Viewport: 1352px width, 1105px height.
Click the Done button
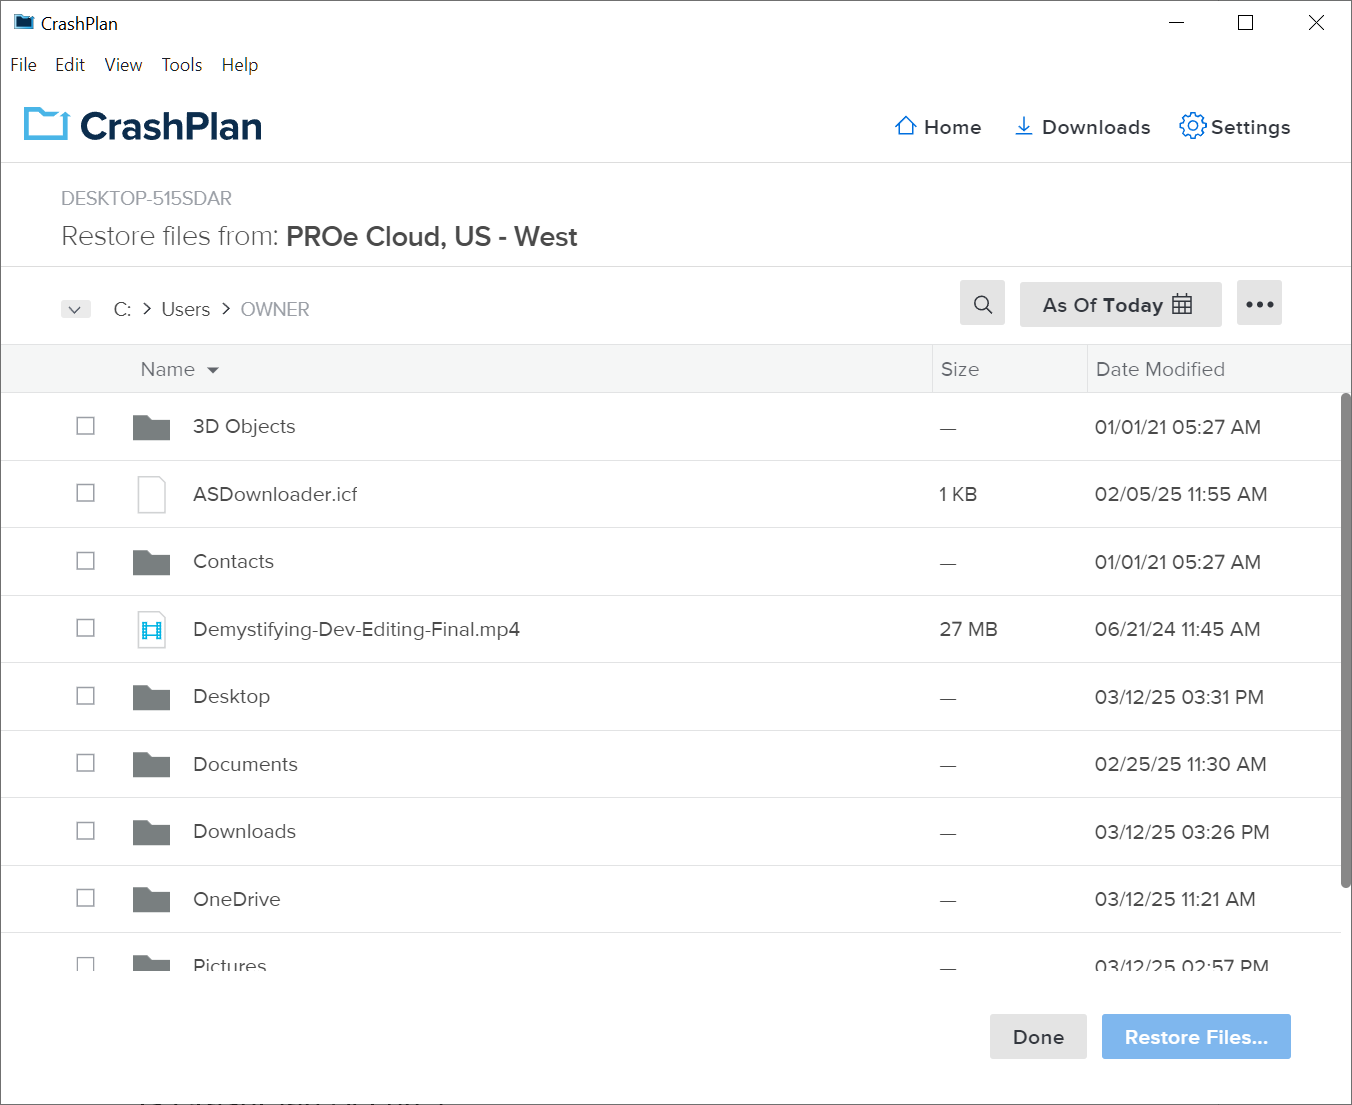click(x=1038, y=1037)
